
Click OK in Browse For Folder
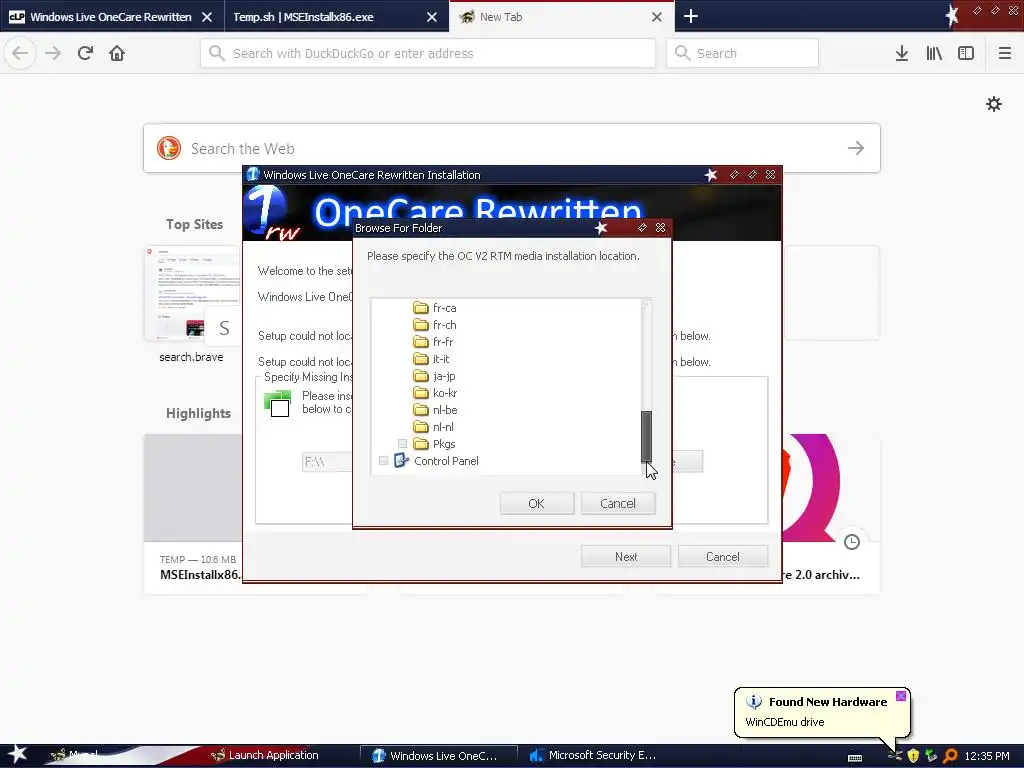coord(537,504)
